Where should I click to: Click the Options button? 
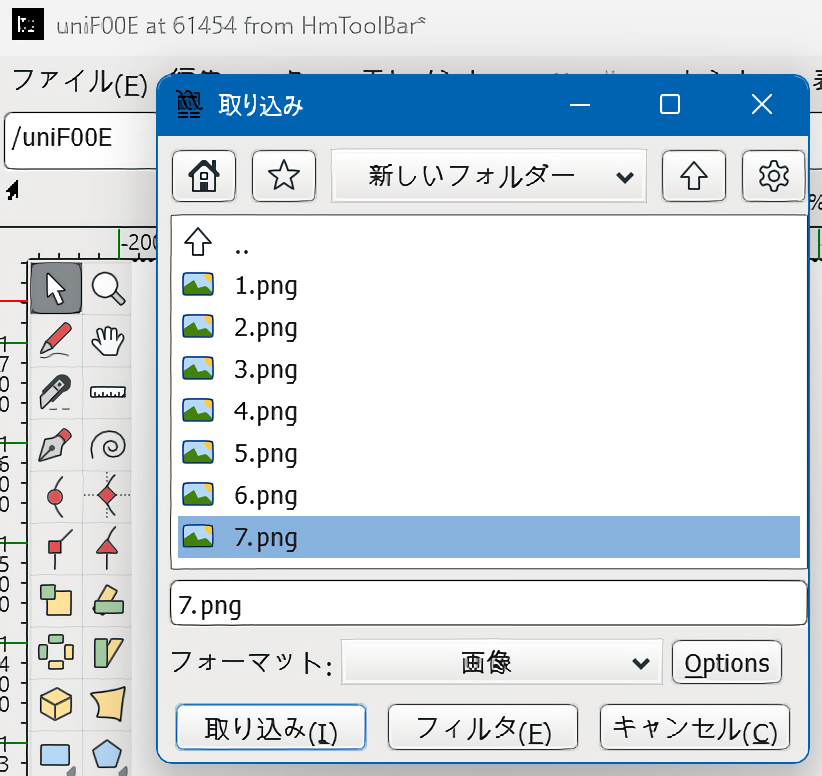(x=727, y=663)
